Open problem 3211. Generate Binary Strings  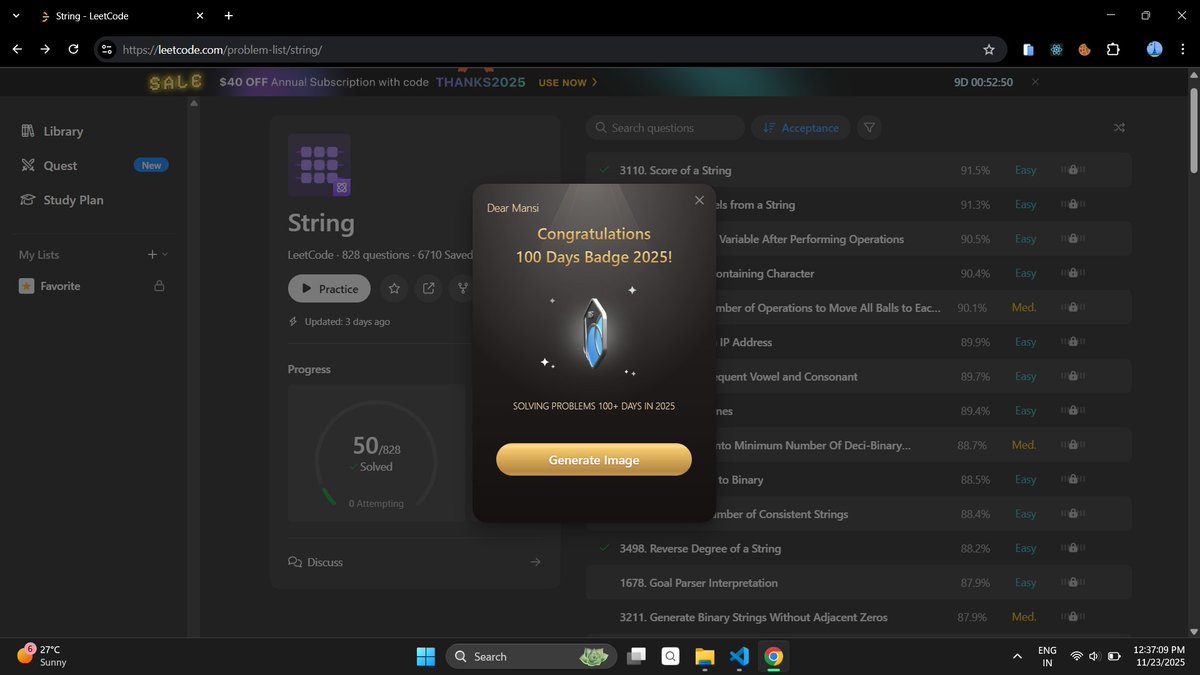(x=753, y=617)
